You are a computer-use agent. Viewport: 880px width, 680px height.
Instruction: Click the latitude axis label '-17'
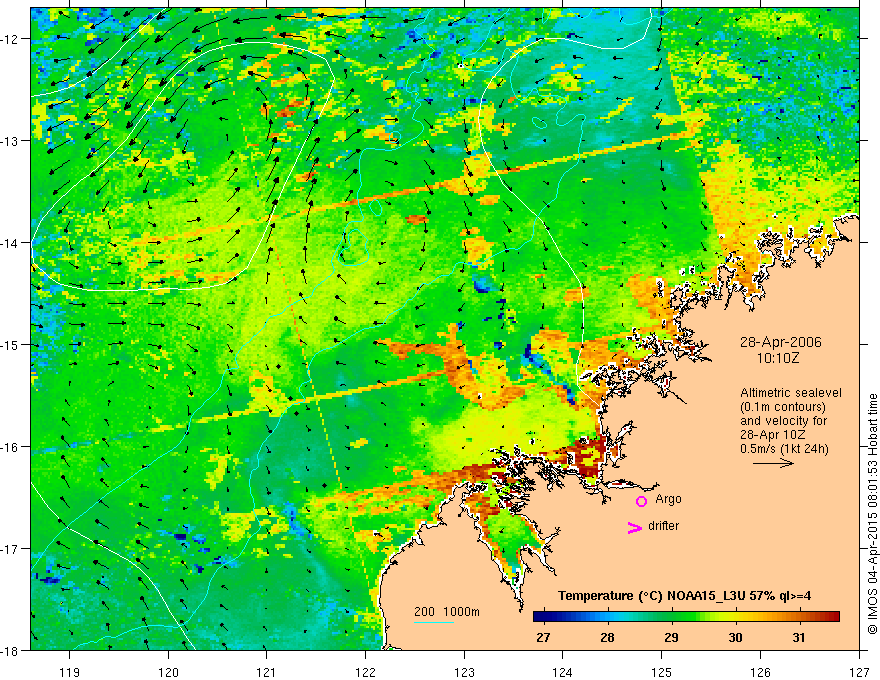tap(10, 549)
